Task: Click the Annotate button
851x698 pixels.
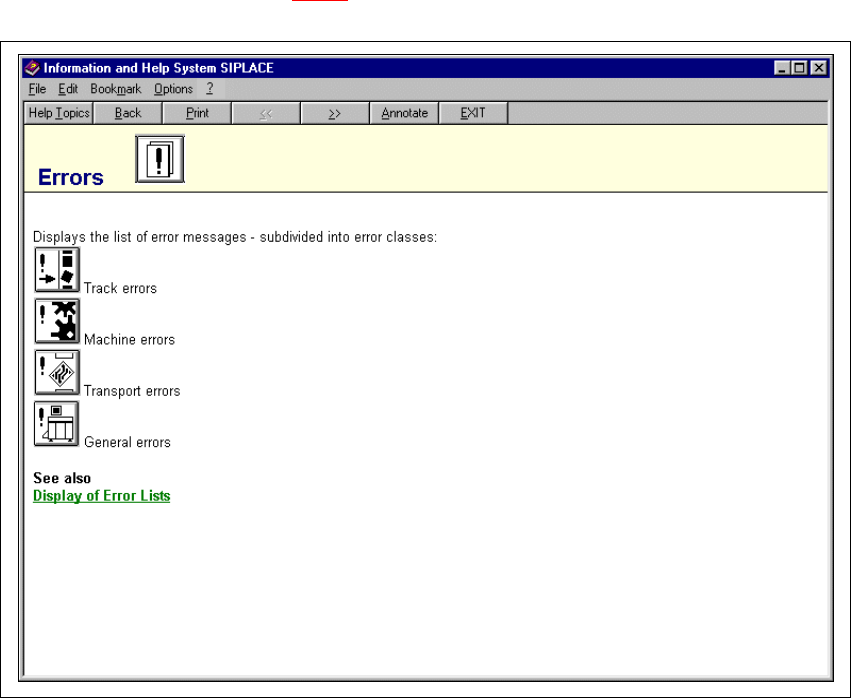Action: click(x=404, y=113)
